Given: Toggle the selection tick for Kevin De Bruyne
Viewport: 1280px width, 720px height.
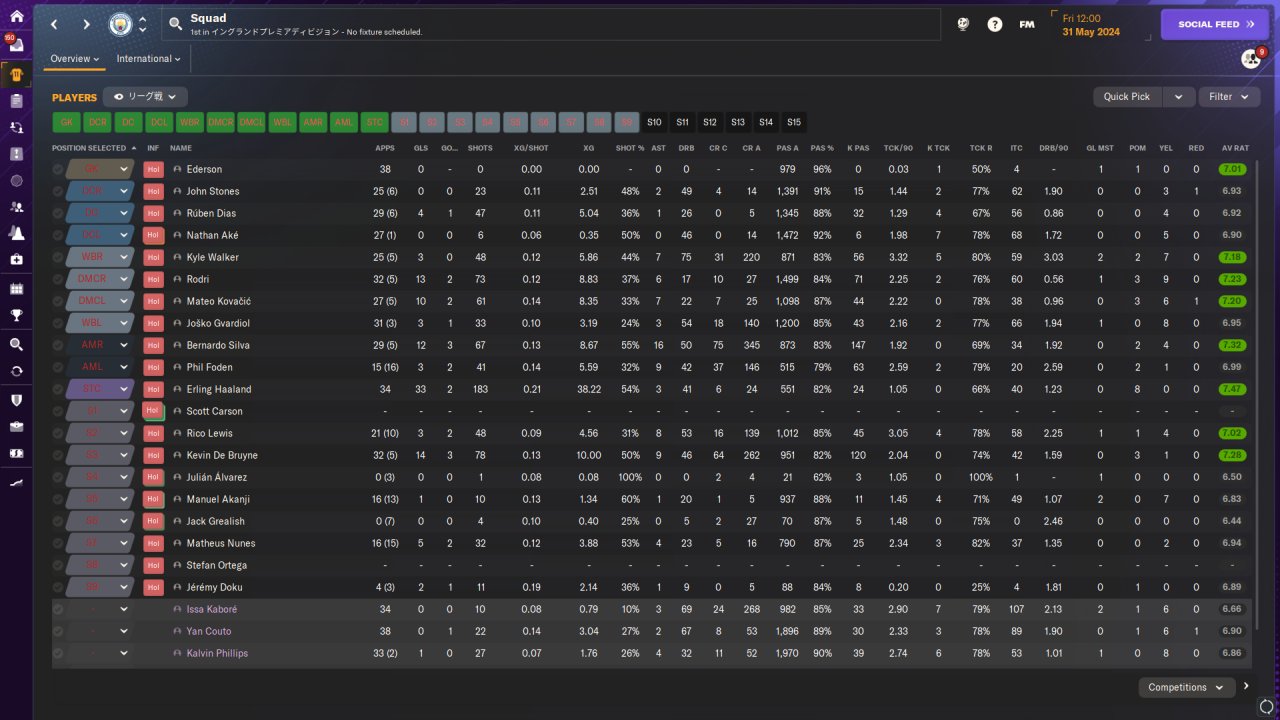Looking at the screenshot, I should (x=58, y=455).
